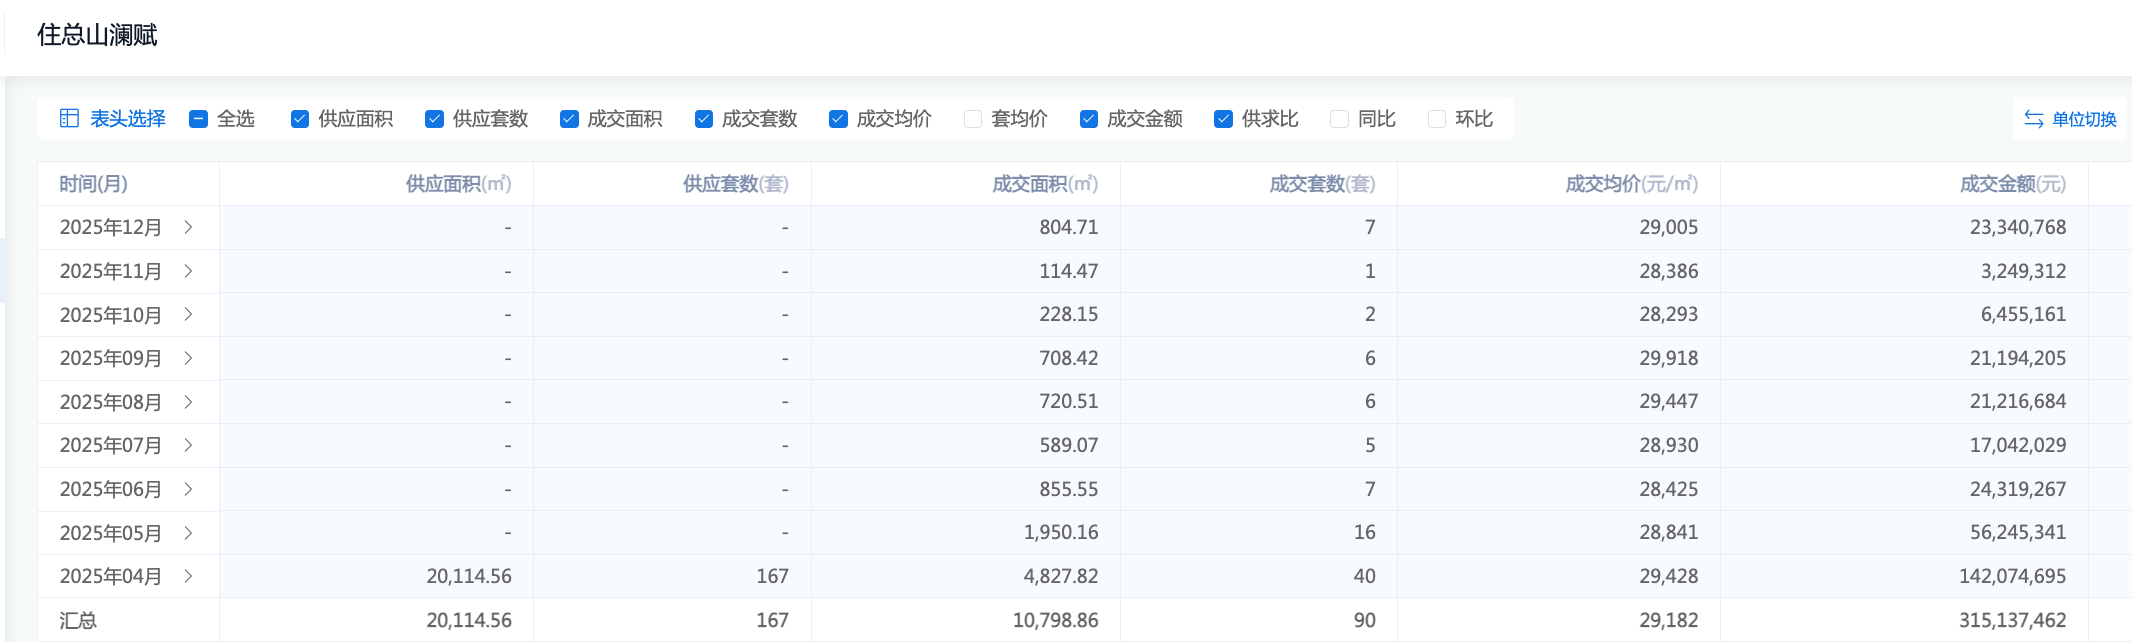Enable the 环比 checkbox
This screenshot has width=2132, height=642.
(1436, 119)
